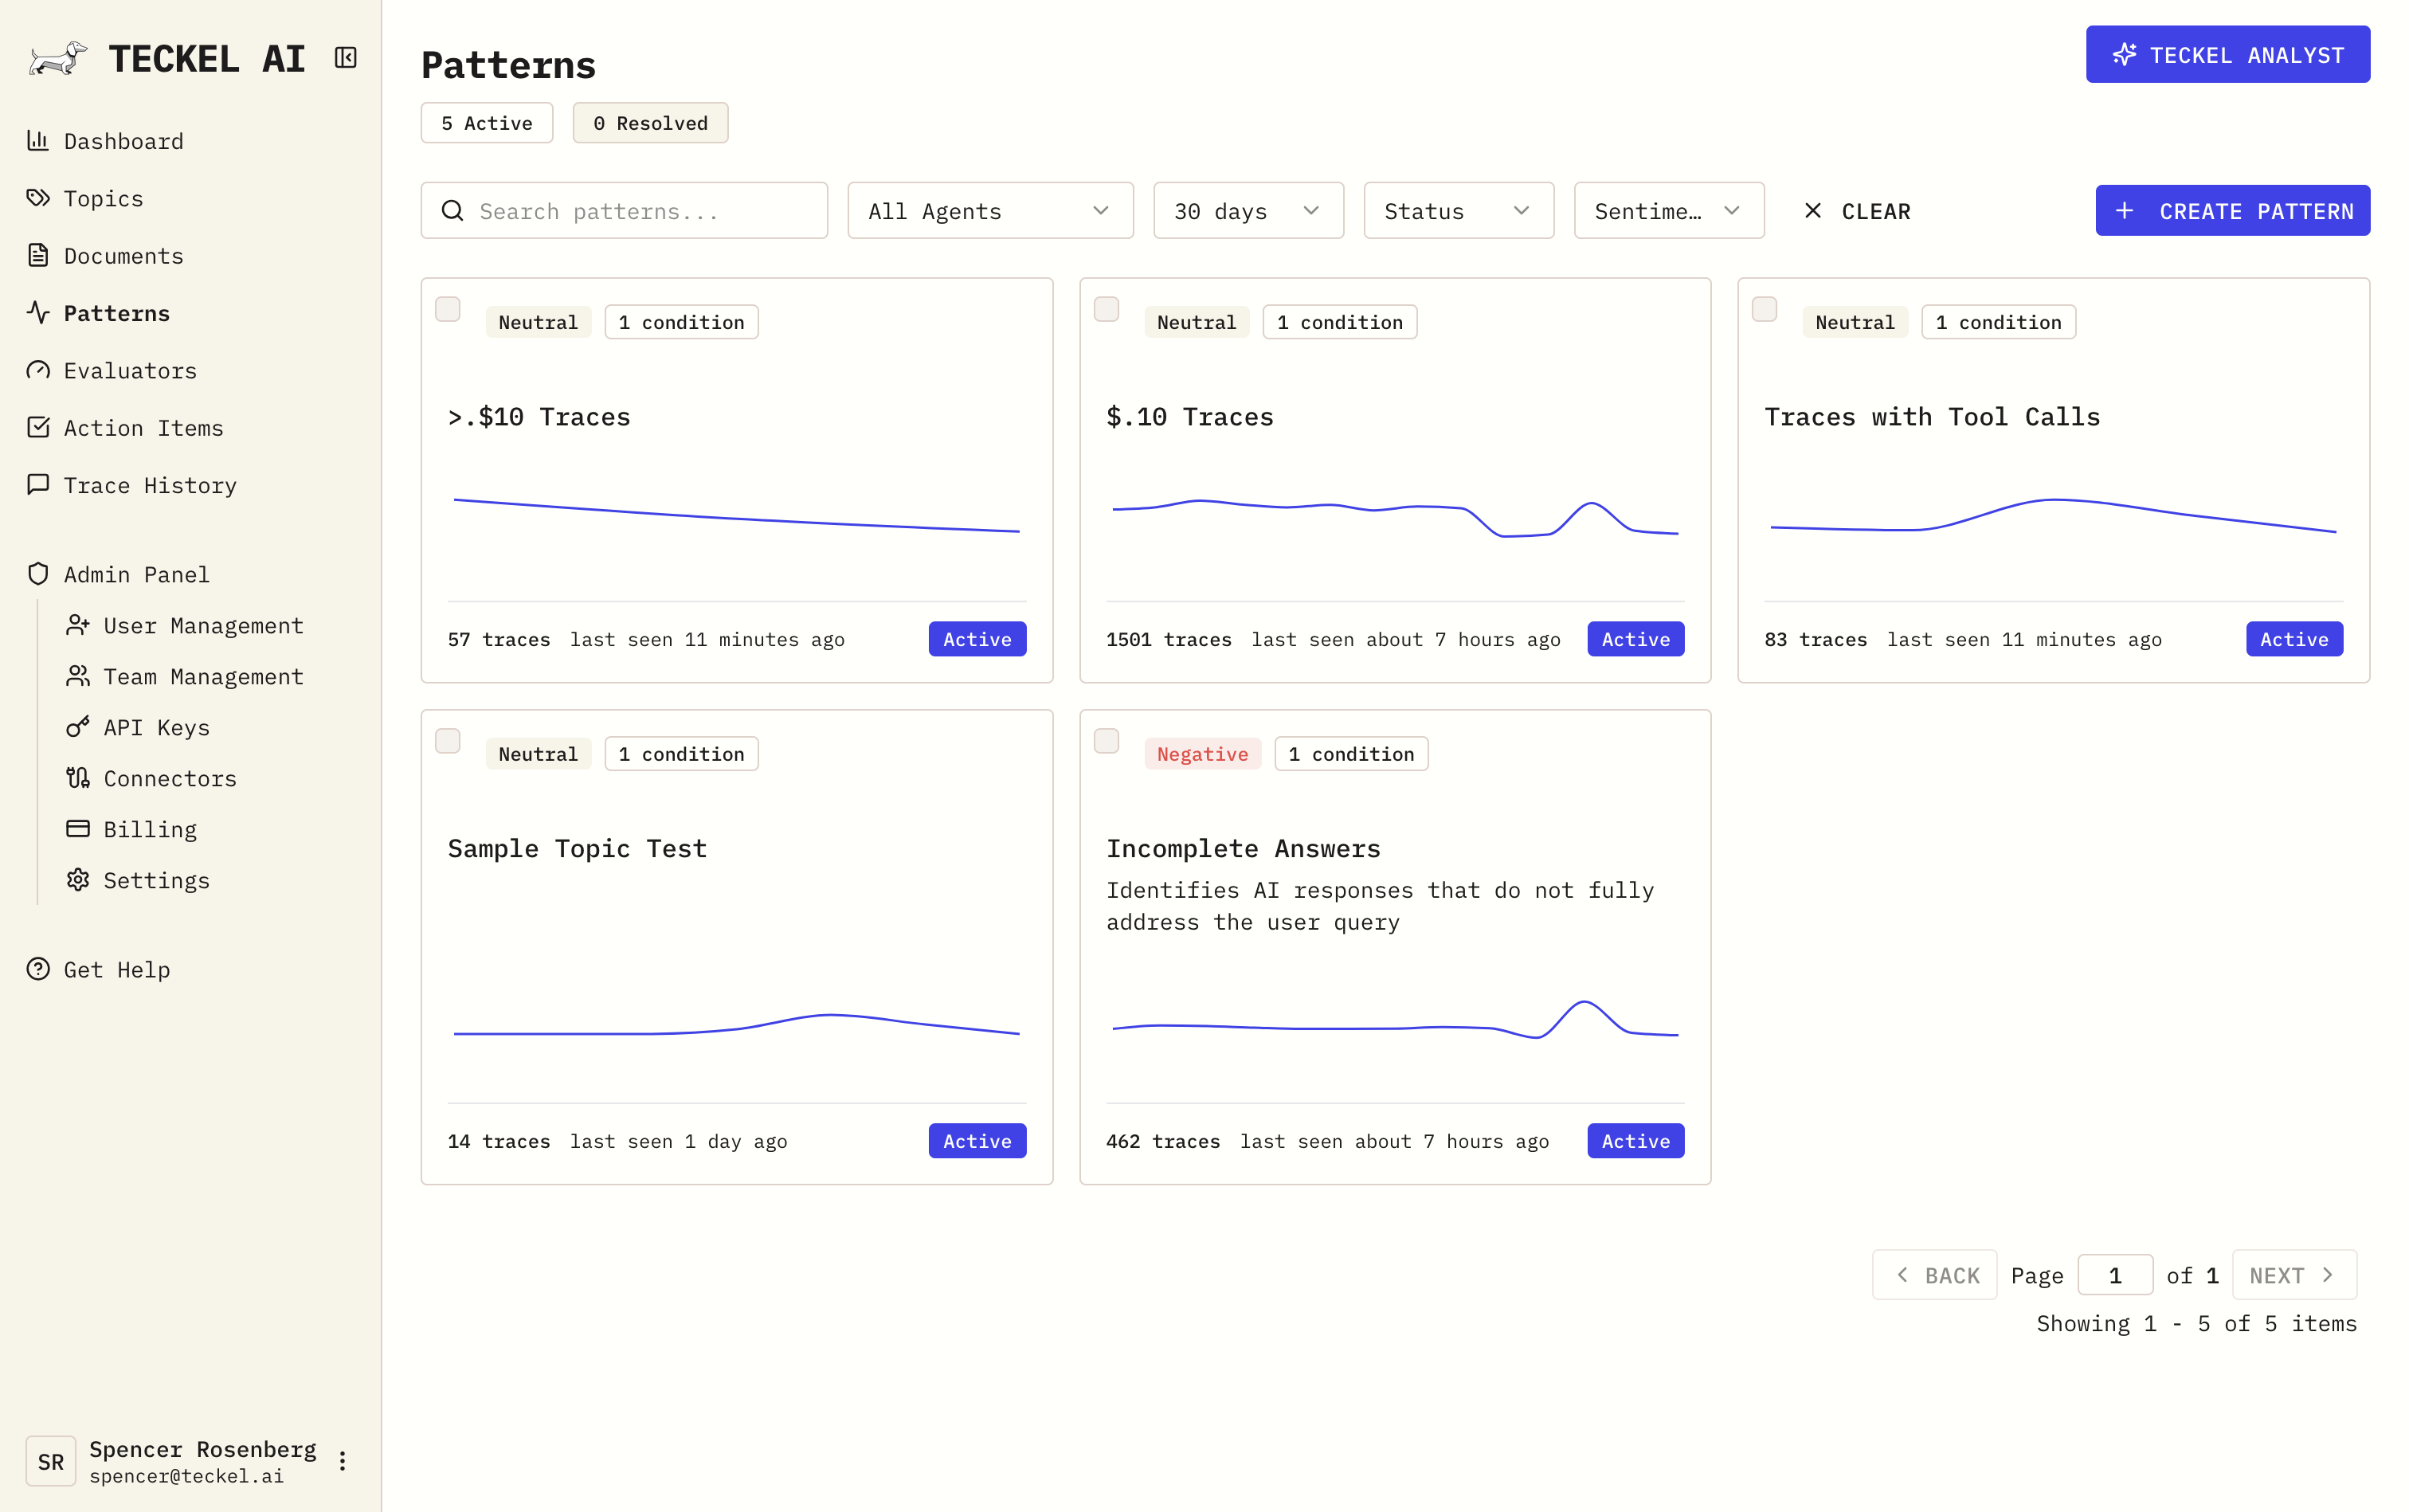Image resolution: width=2409 pixels, height=1512 pixels.
Task: Open the Dashboard bar chart icon
Action: click(38, 141)
